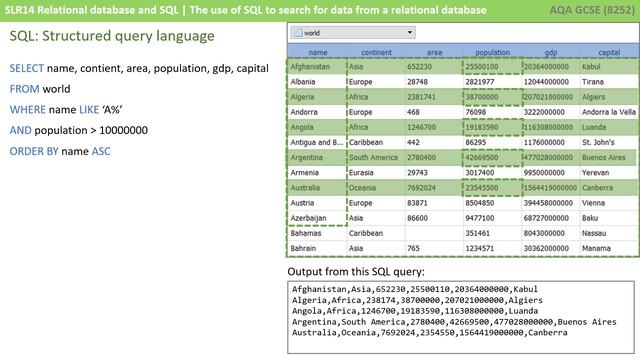Viewport: 640px width, 360px height.
Task: Click the output line starting Australia,Oceania
Action: [x=429, y=333]
